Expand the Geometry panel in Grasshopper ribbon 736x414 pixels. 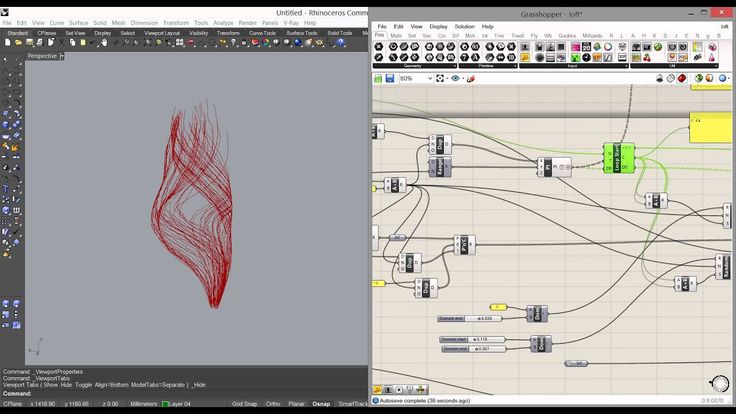413,66
